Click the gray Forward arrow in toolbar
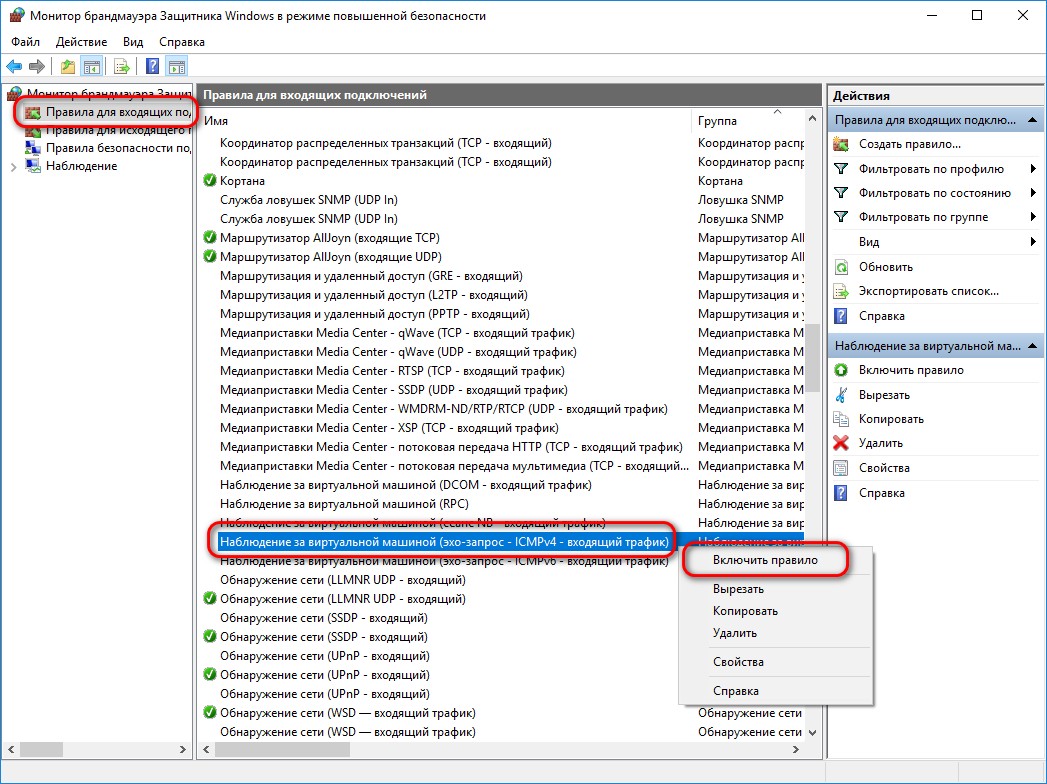This screenshot has width=1047, height=784. pos(37,66)
